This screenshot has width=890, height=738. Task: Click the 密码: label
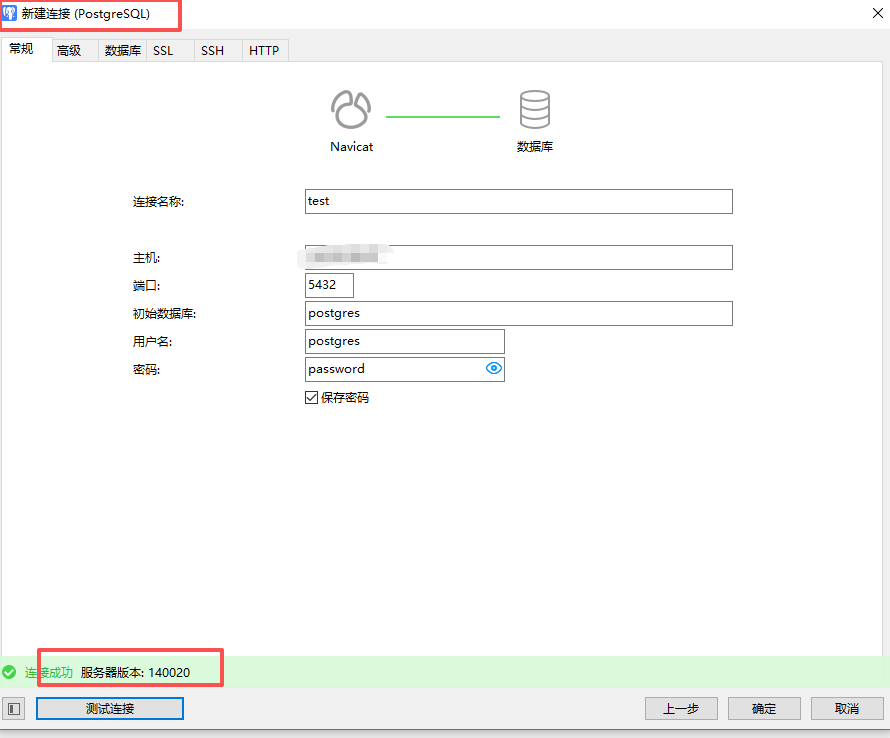(x=146, y=370)
